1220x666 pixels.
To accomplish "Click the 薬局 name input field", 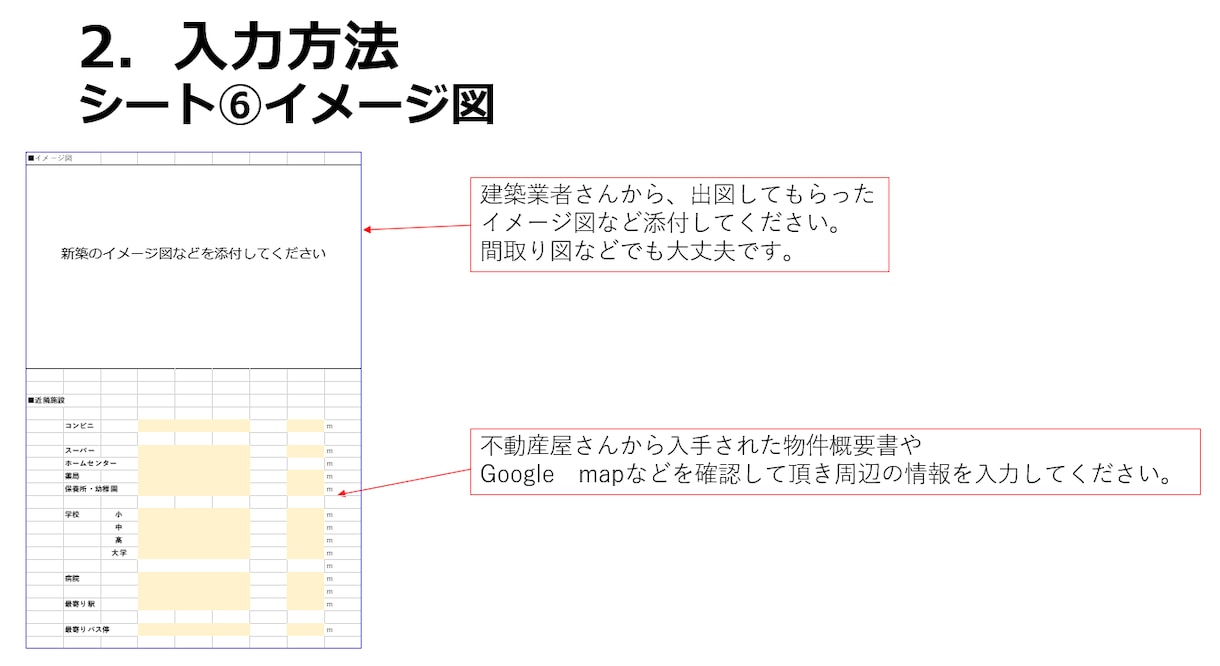I will pos(194,477).
